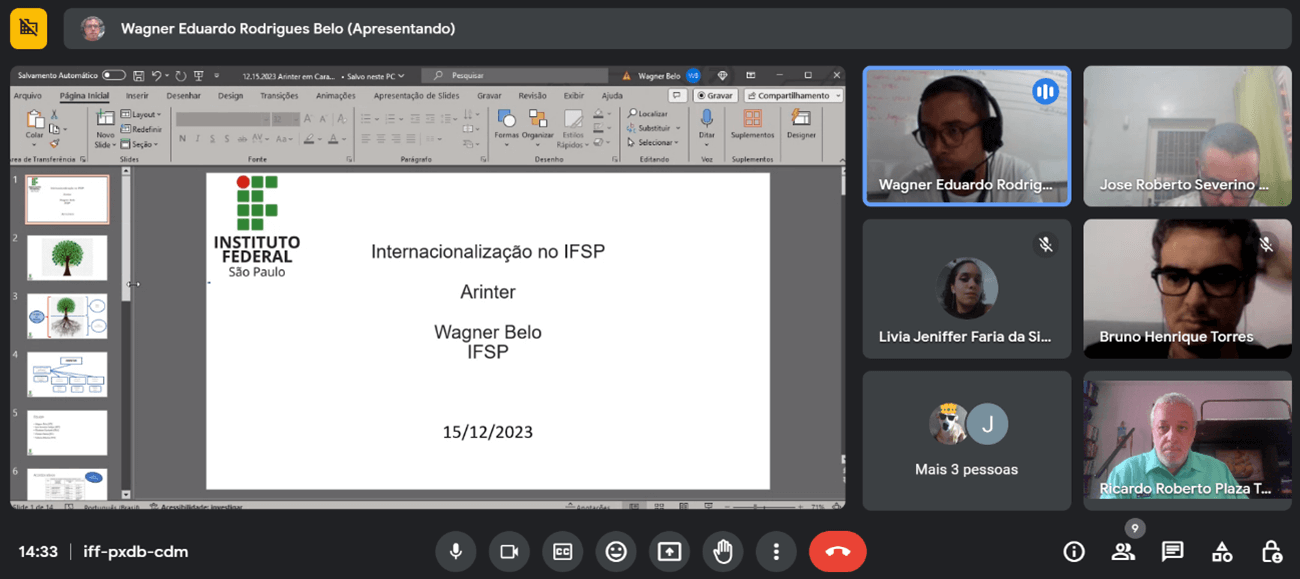Open the Arquivo menu tab

tap(27, 96)
